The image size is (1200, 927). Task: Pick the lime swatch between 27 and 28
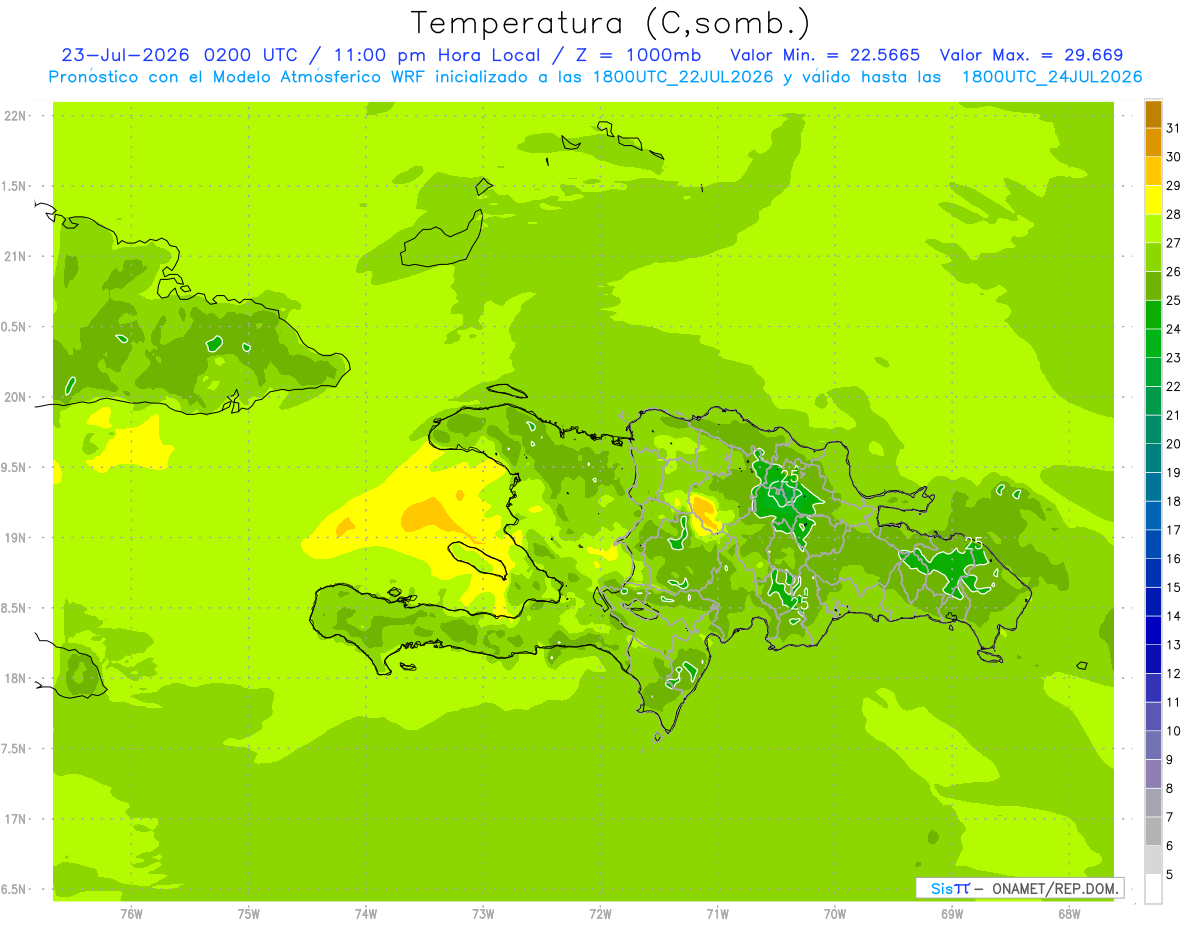coord(1153,229)
